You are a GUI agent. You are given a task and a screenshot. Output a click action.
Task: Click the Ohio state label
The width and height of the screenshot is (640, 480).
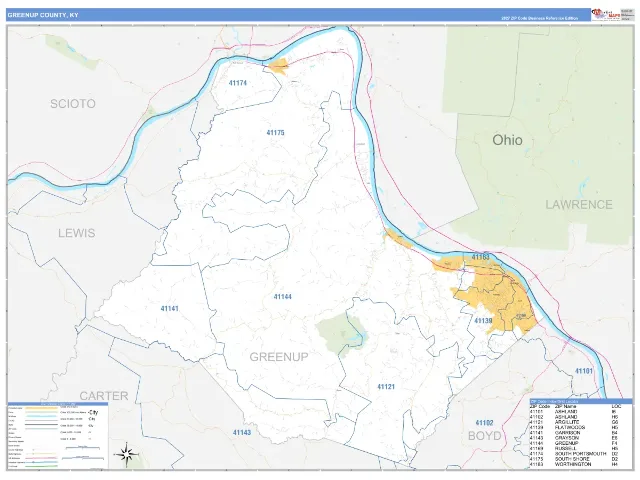507,140
